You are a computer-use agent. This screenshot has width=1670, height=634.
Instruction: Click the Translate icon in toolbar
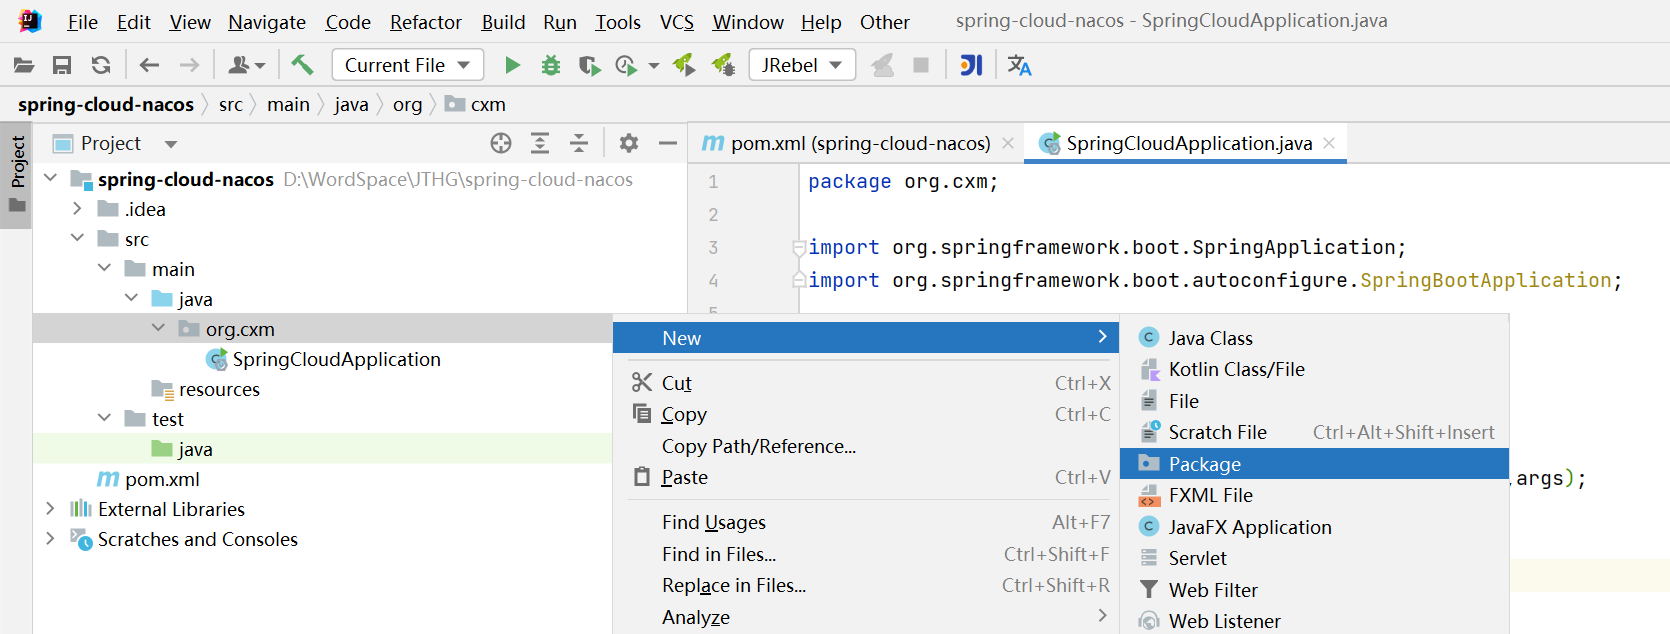coord(1019,65)
